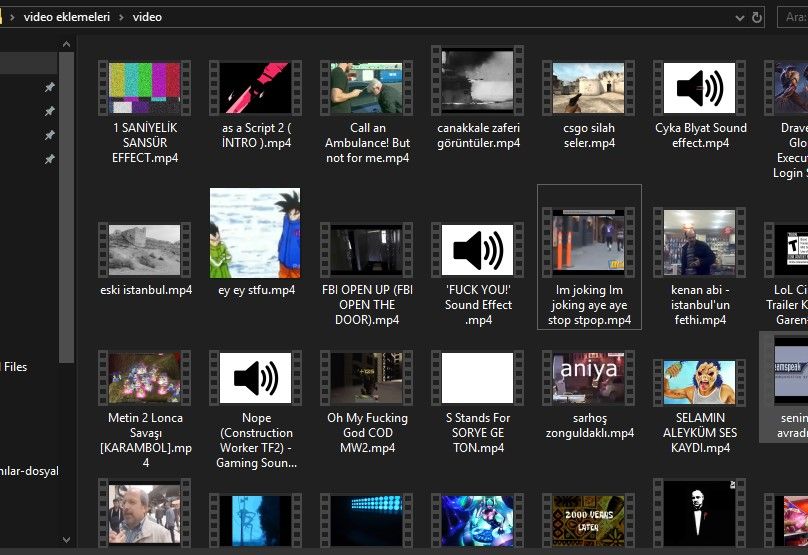Click the 'video eklemeleri' breadcrumb in address bar
This screenshot has height=555, width=808.
67,17
